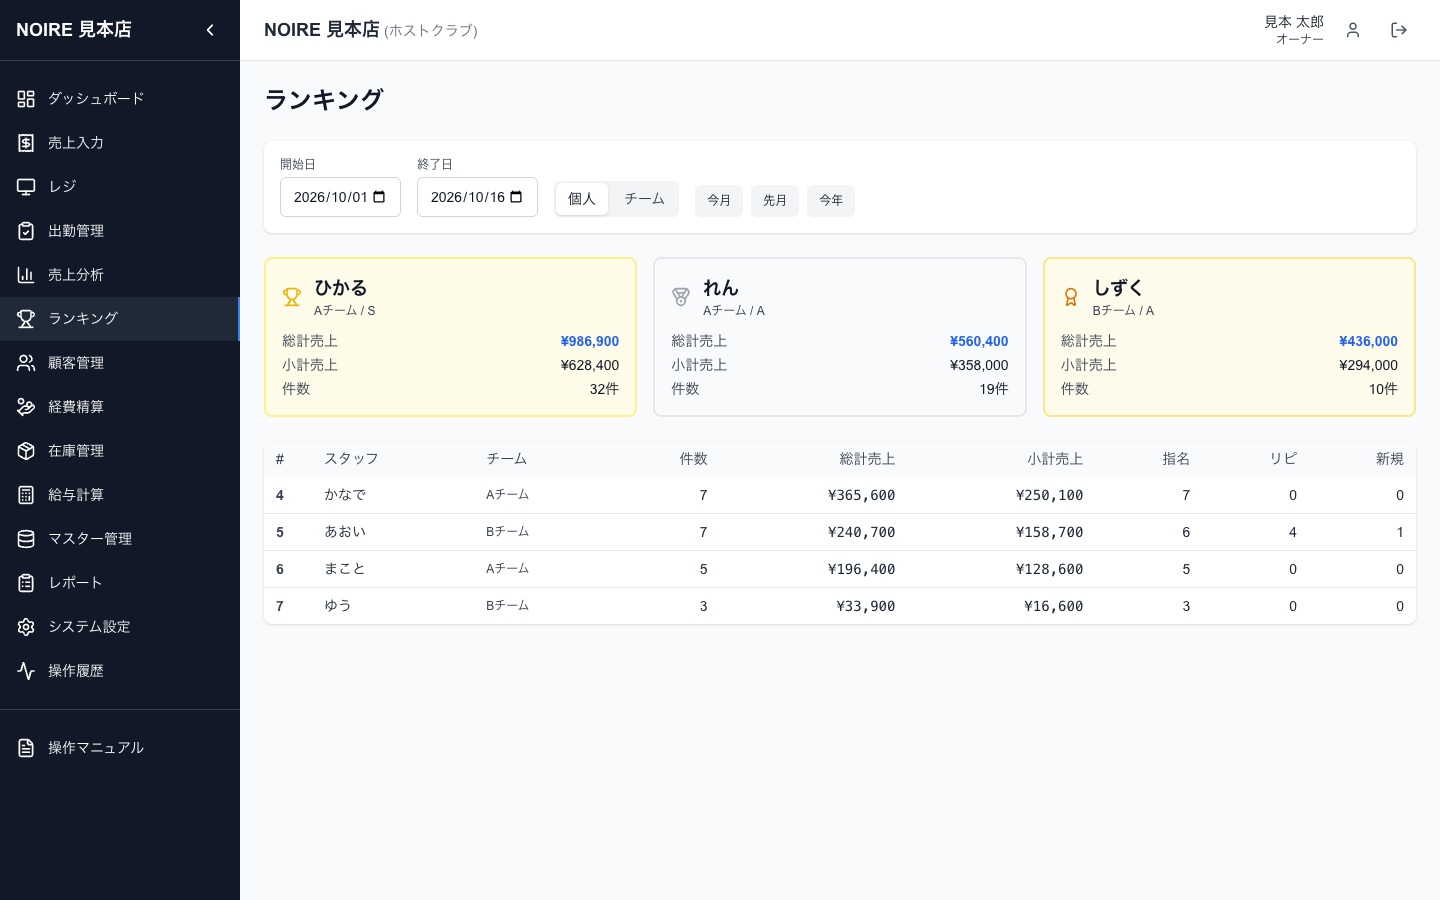Click the まこと staff row name
Screen dimensions: 1440x900
pos(345,569)
